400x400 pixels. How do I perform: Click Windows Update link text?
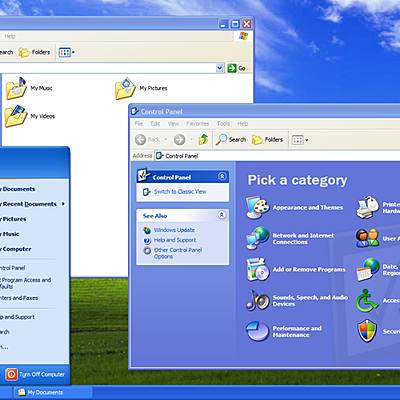[x=174, y=230]
